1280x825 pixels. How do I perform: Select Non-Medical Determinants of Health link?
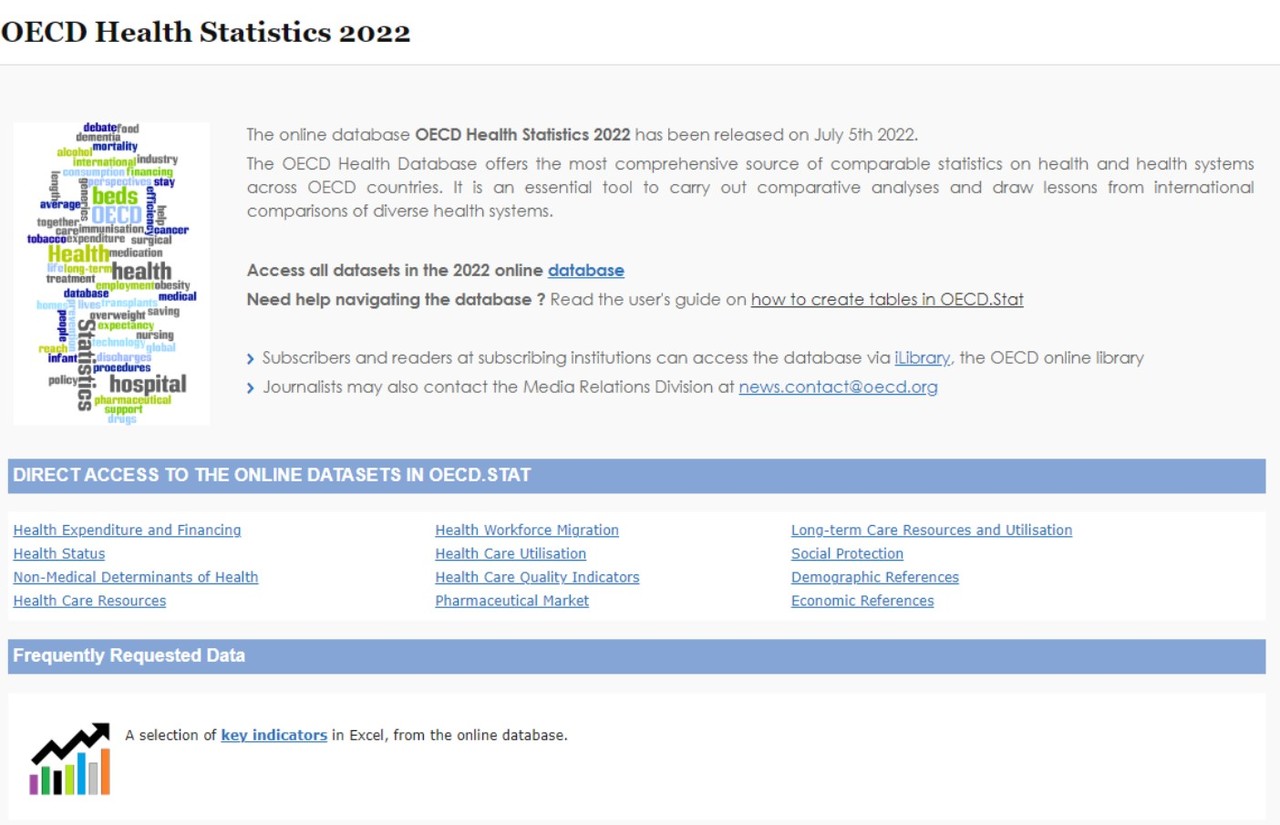(x=135, y=577)
